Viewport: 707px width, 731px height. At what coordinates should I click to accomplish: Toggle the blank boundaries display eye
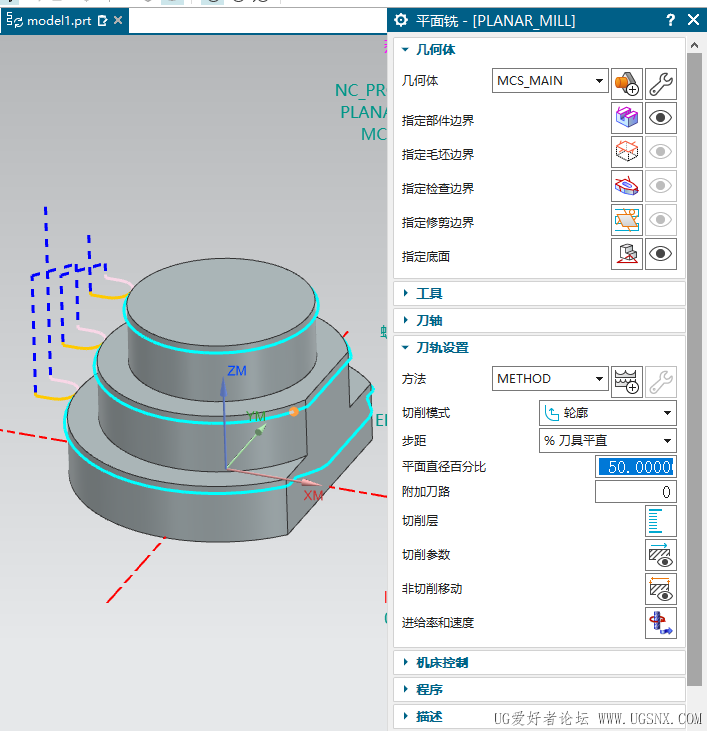[x=661, y=152]
